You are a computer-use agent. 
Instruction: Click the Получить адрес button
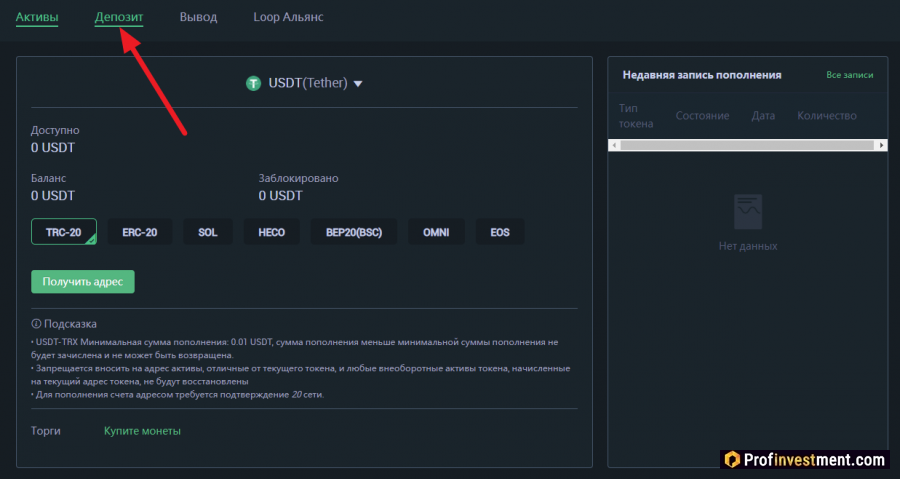[x=83, y=282]
